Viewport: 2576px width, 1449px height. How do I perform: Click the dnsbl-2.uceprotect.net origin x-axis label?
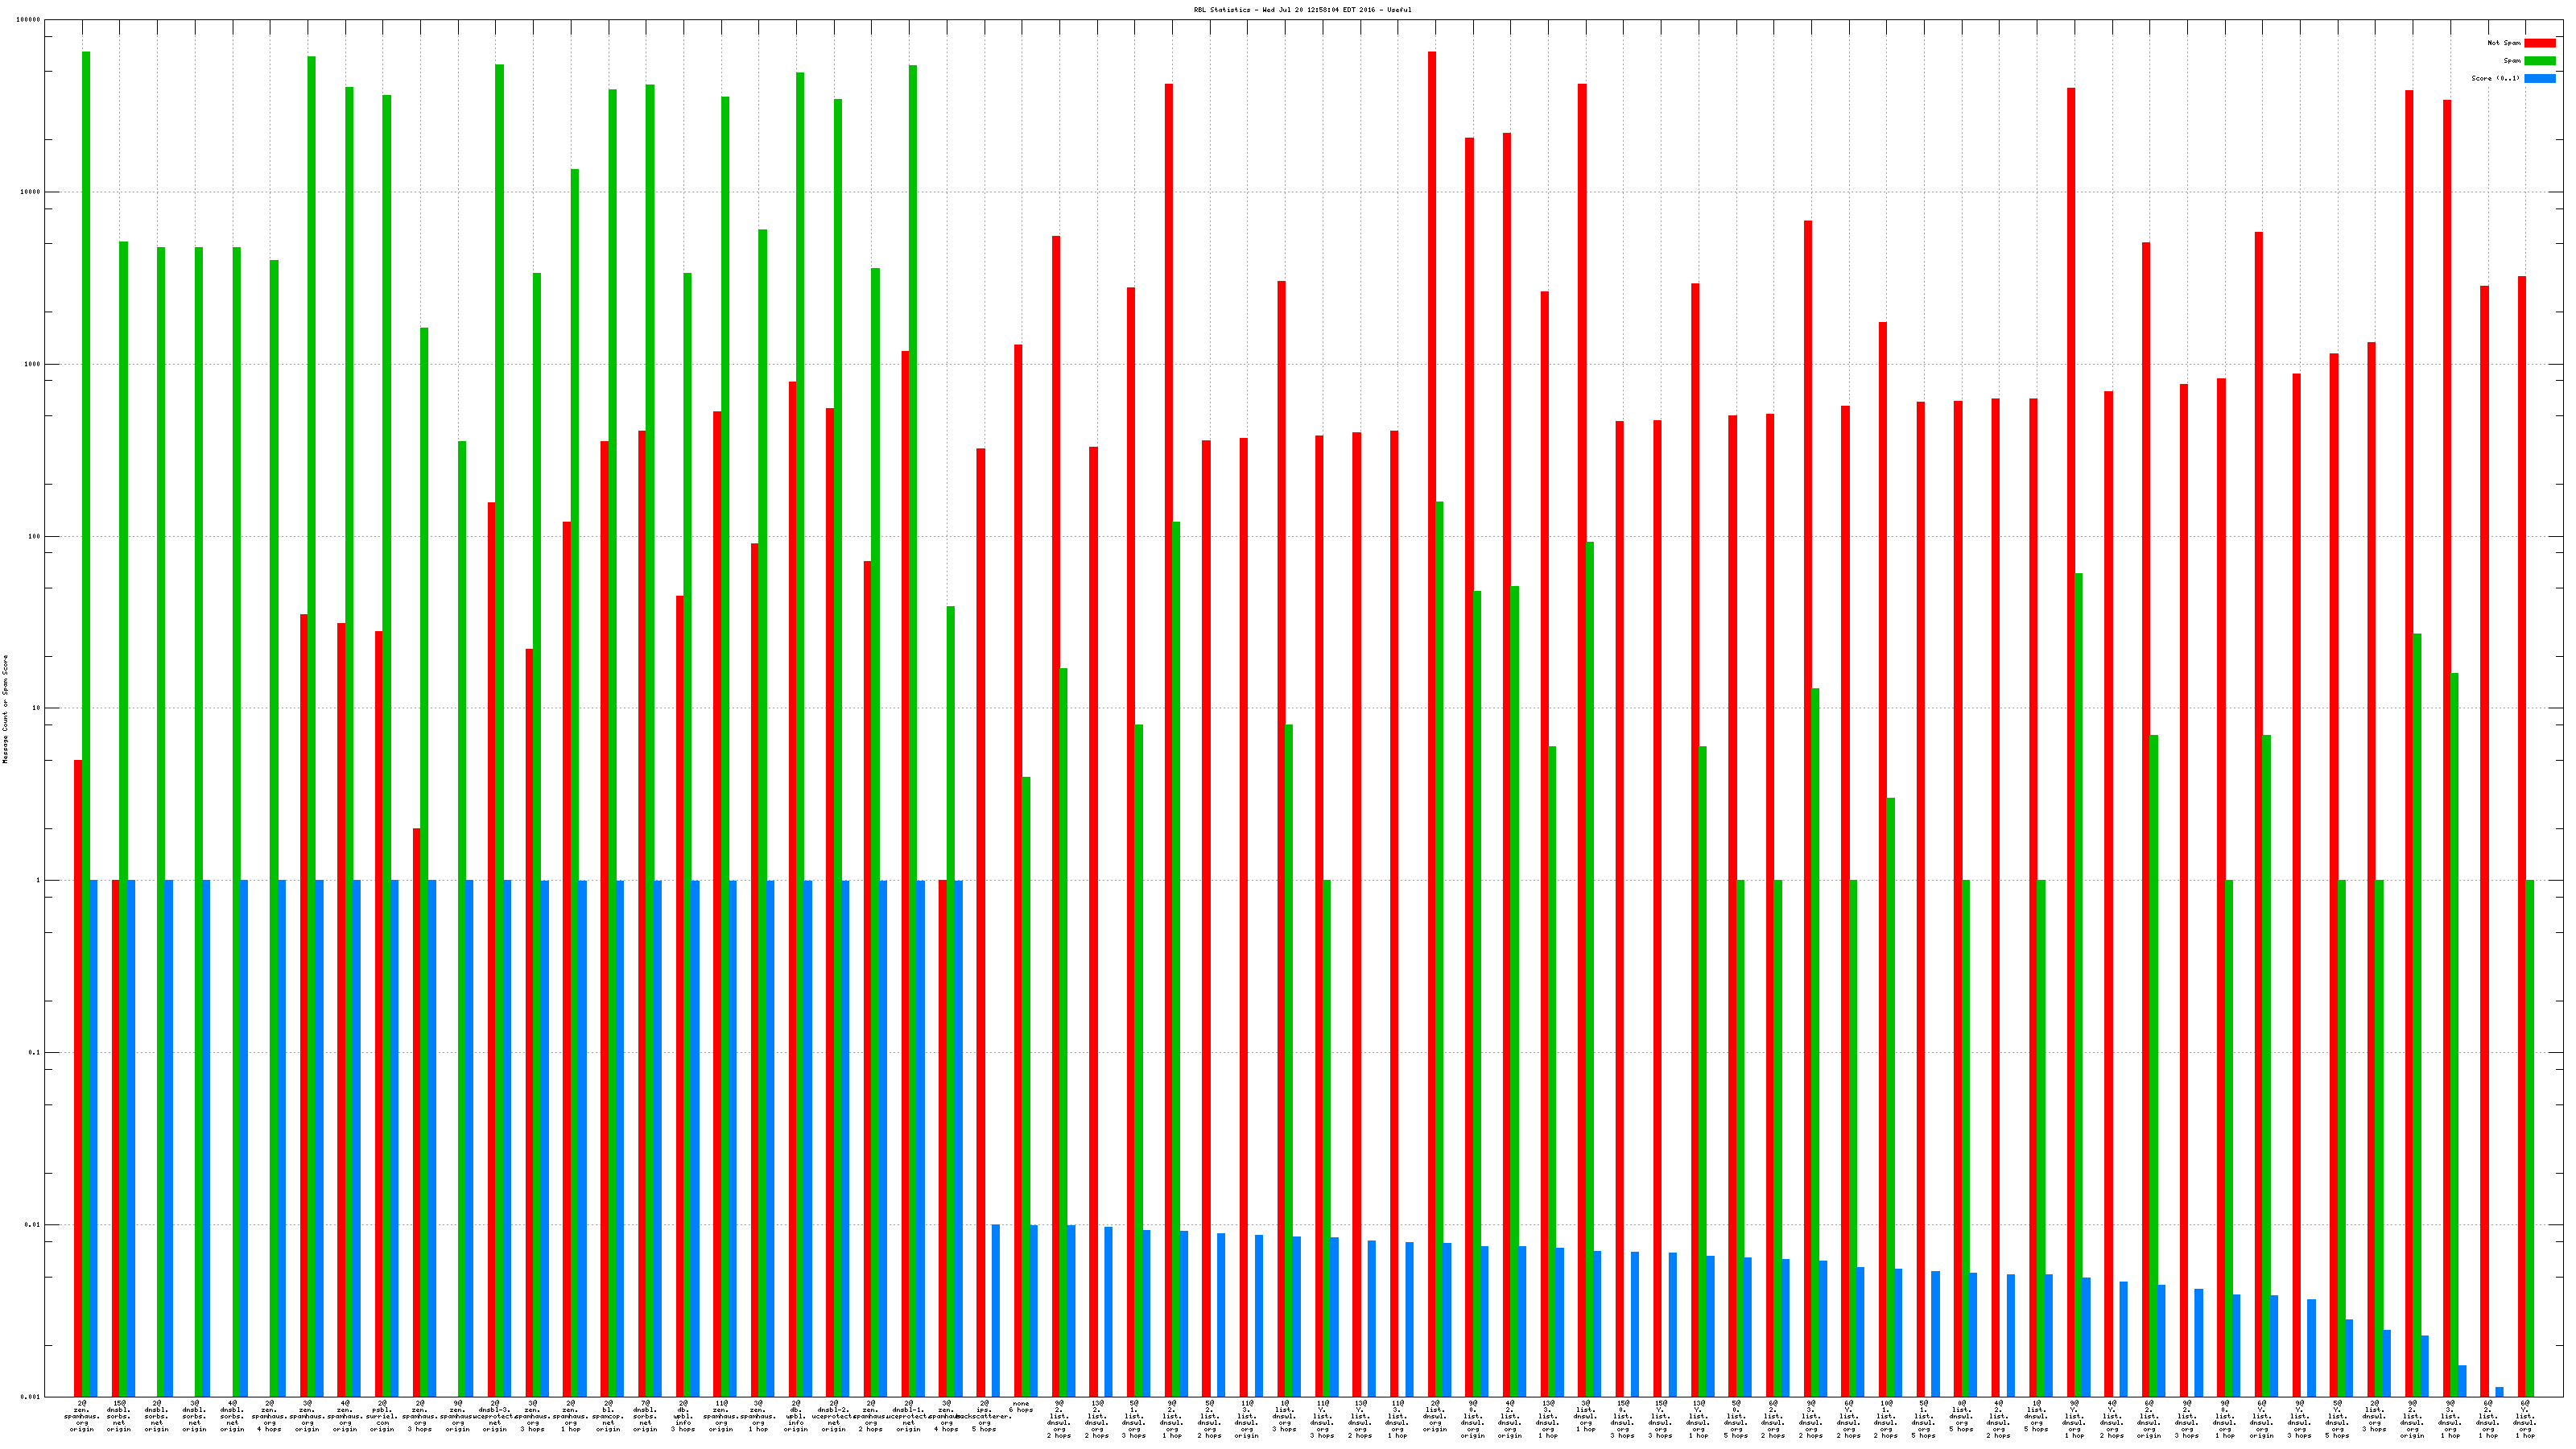[x=833, y=1416]
